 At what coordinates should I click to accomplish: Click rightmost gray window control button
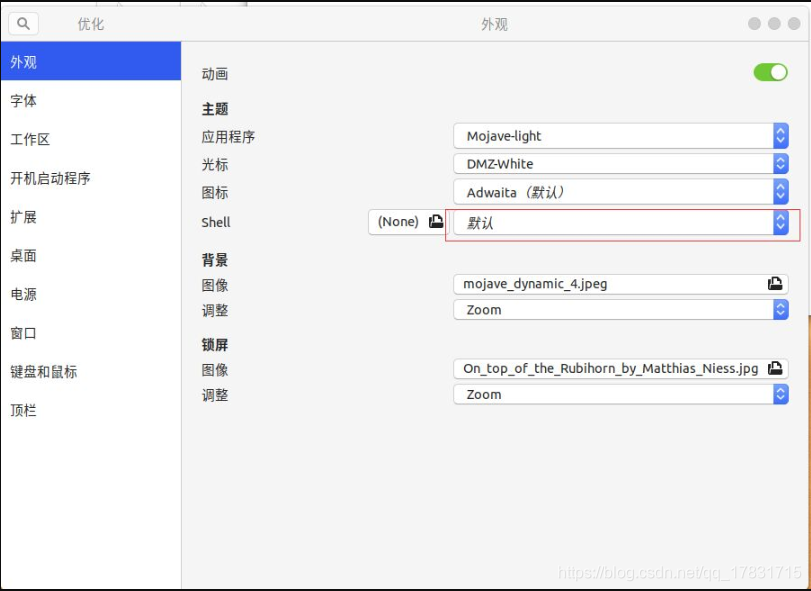point(794,24)
